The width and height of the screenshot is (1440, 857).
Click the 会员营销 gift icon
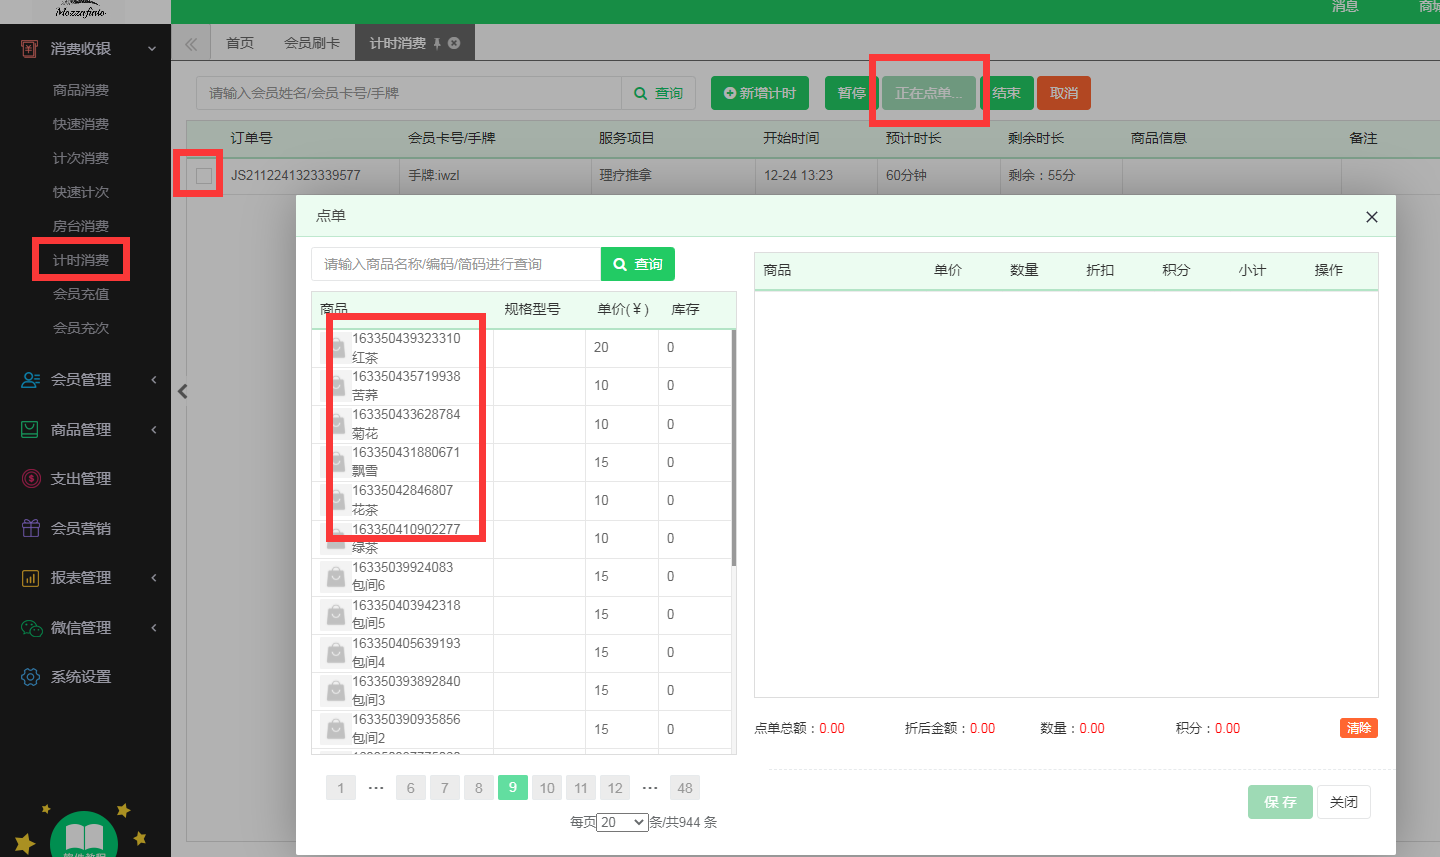pos(30,528)
